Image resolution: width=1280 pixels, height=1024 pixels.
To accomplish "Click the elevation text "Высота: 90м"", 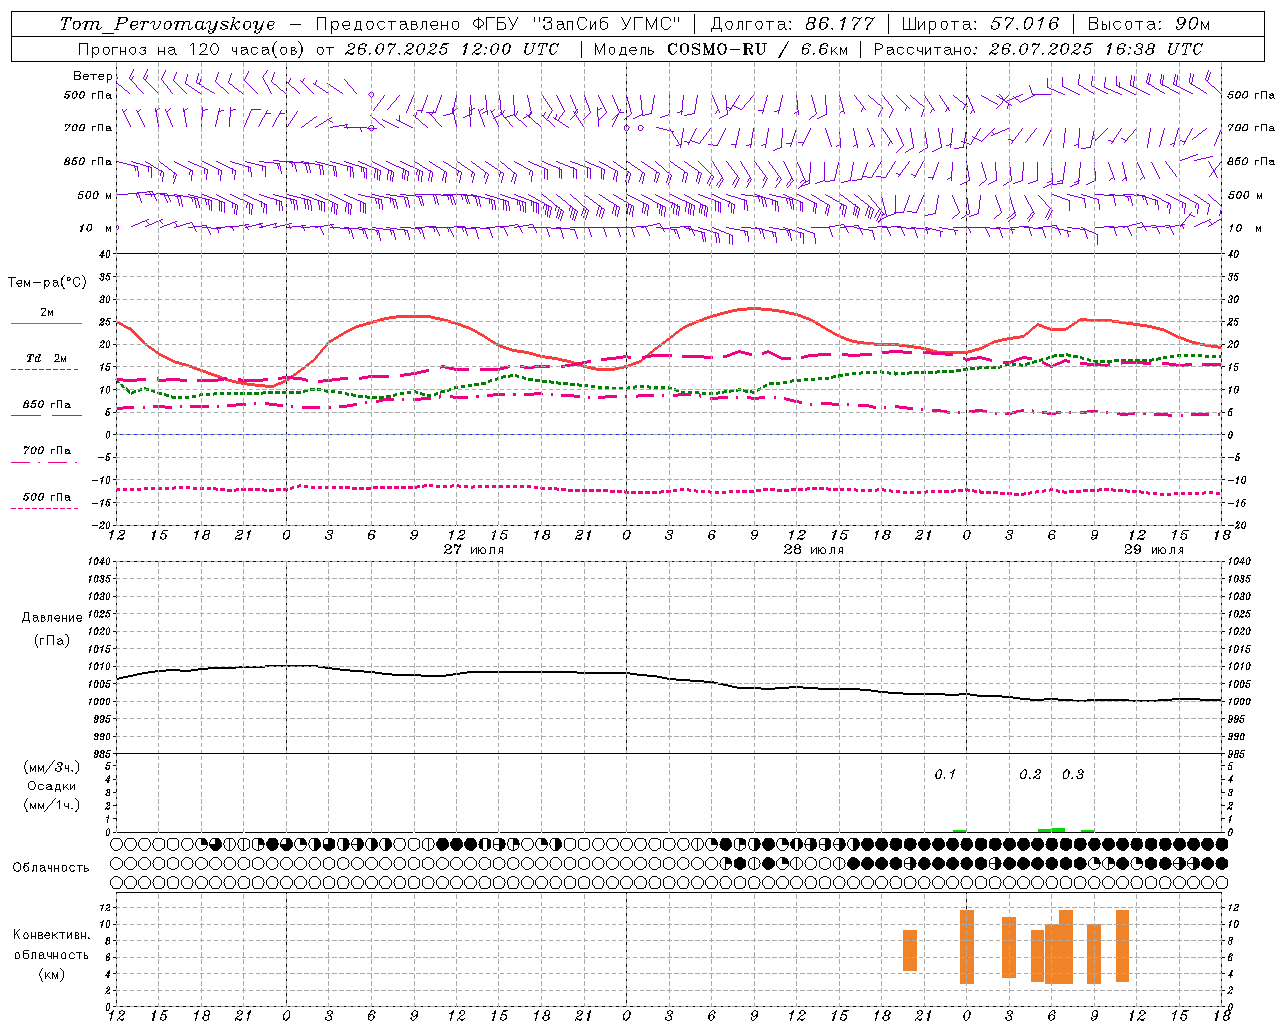I will click(x=1148, y=24).
